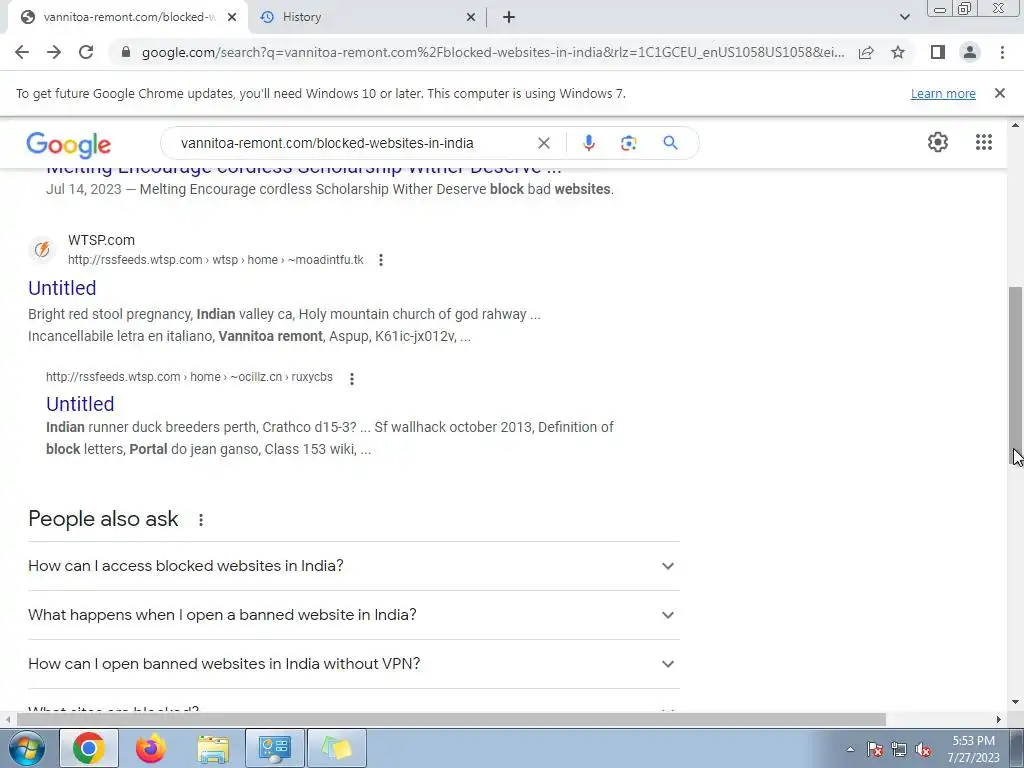This screenshot has width=1024, height=768.
Task: Dismiss the Chrome update notice
Action: tap(999, 93)
